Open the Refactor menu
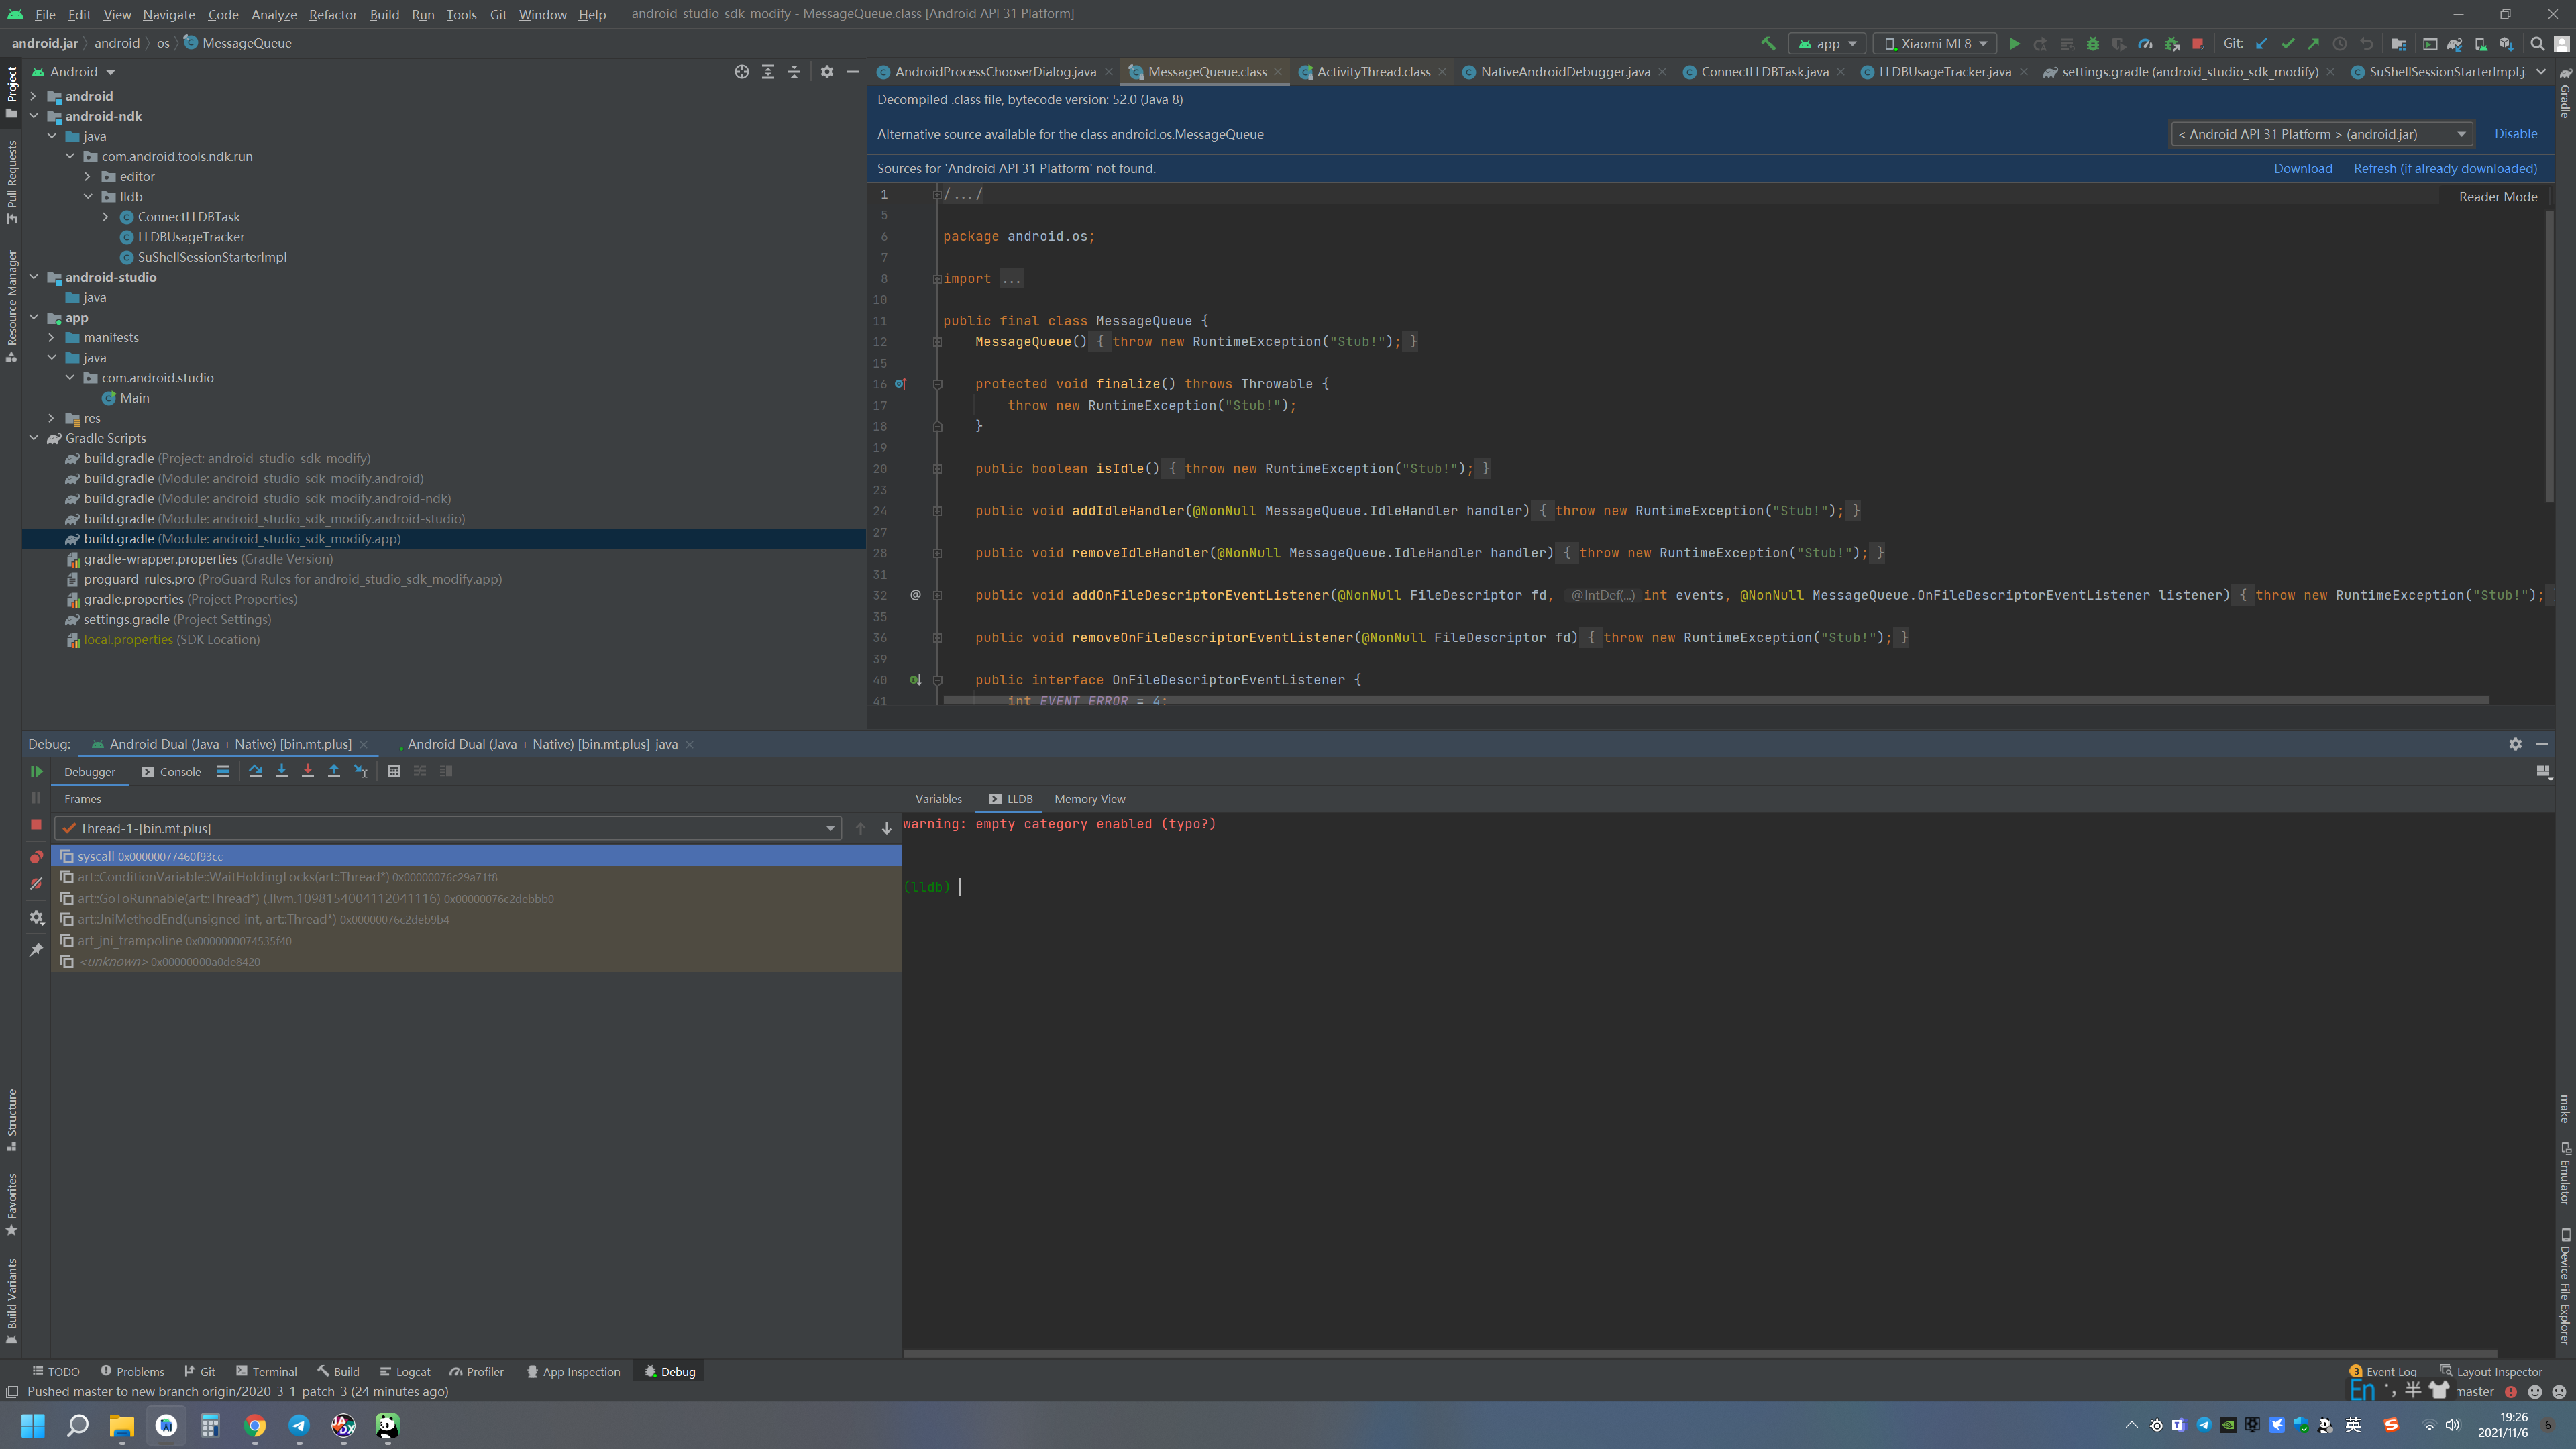The width and height of the screenshot is (2576, 1449). [x=332, y=14]
